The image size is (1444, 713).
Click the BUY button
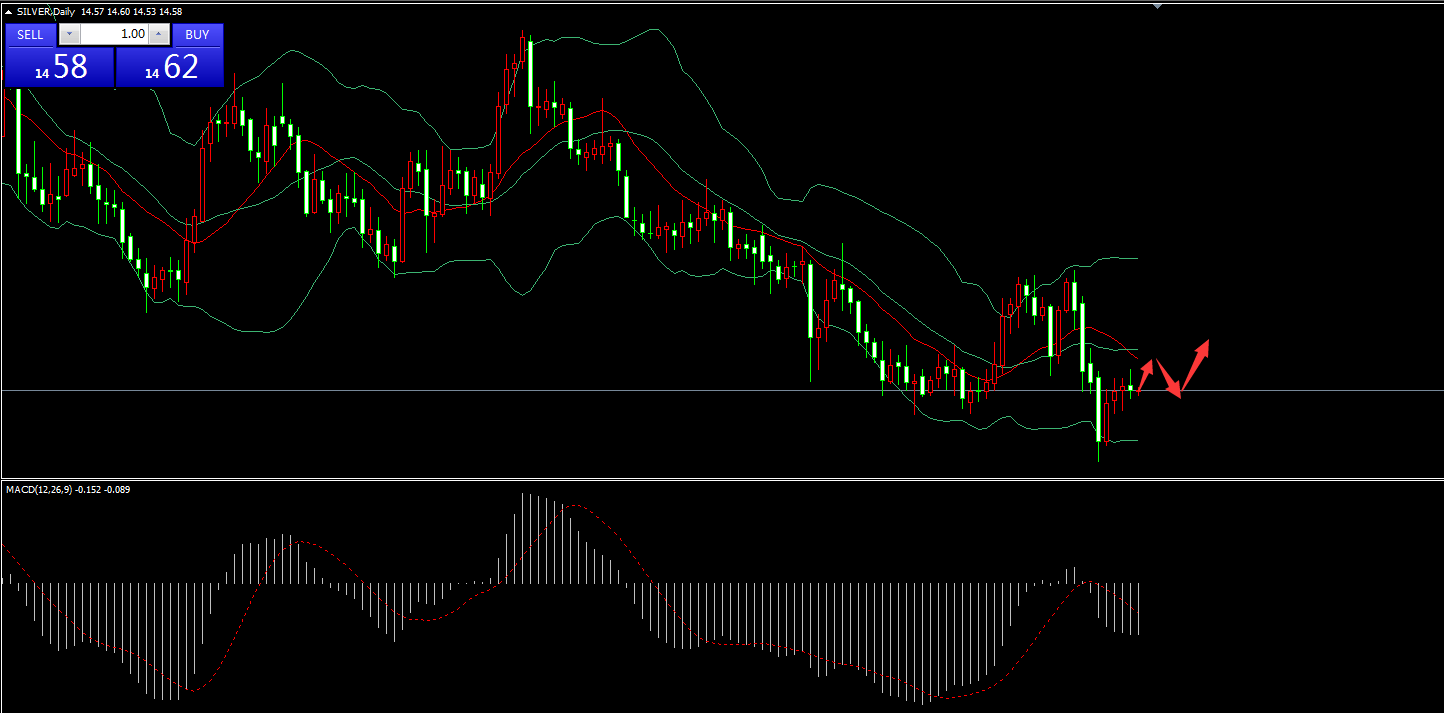197,34
